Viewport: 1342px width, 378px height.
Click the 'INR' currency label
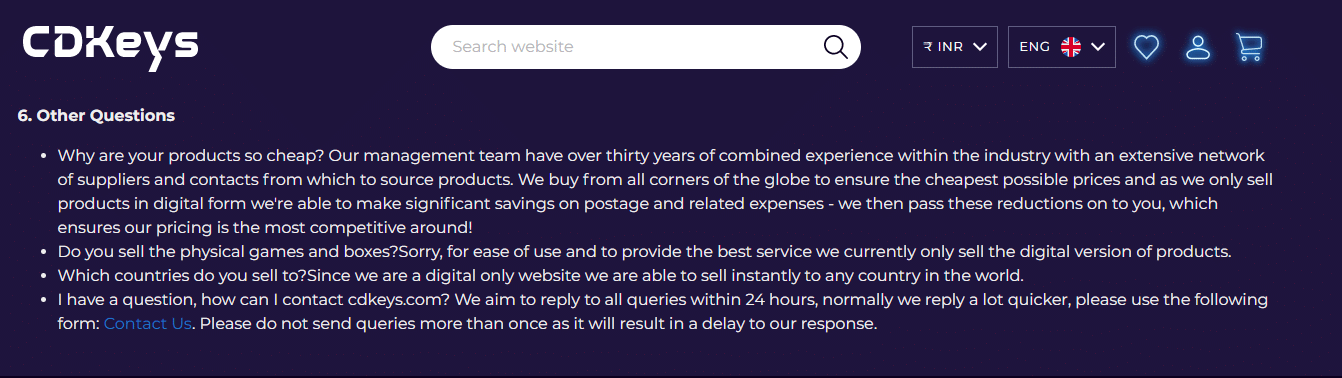pos(951,47)
